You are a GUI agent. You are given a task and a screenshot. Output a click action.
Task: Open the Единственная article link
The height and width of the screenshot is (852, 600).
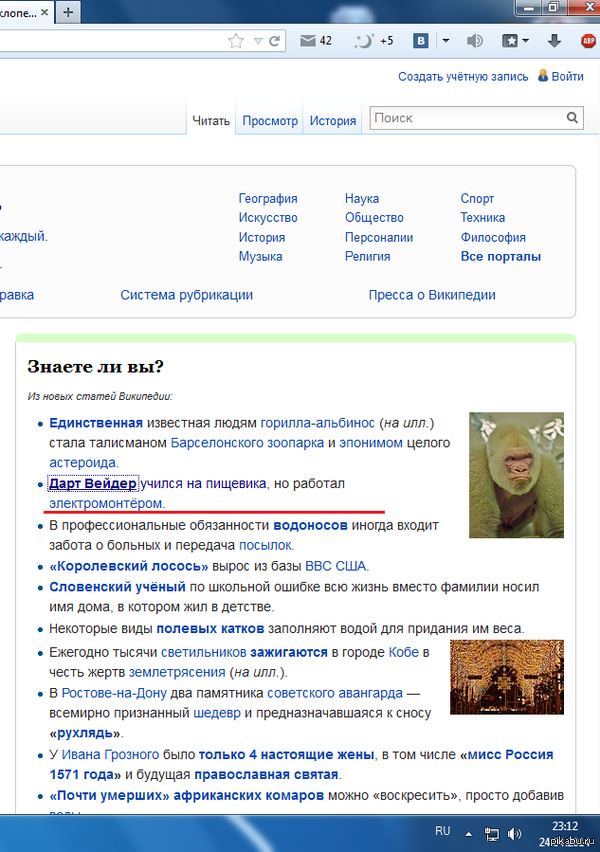tap(96, 423)
